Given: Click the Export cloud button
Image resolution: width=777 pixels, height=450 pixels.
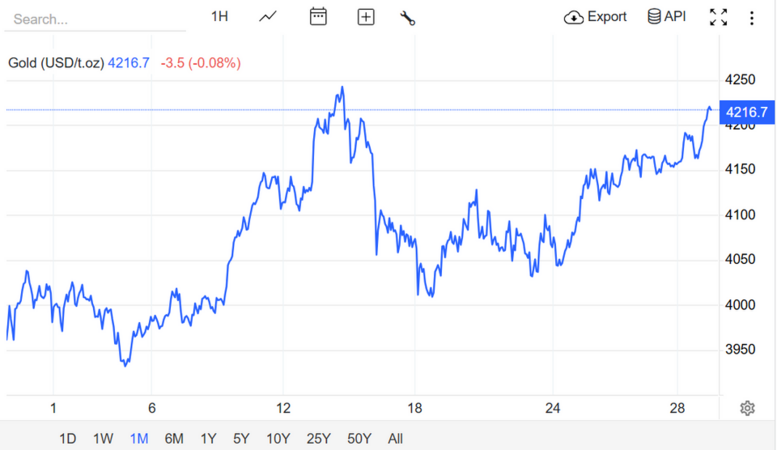Looking at the screenshot, I should [596, 17].
